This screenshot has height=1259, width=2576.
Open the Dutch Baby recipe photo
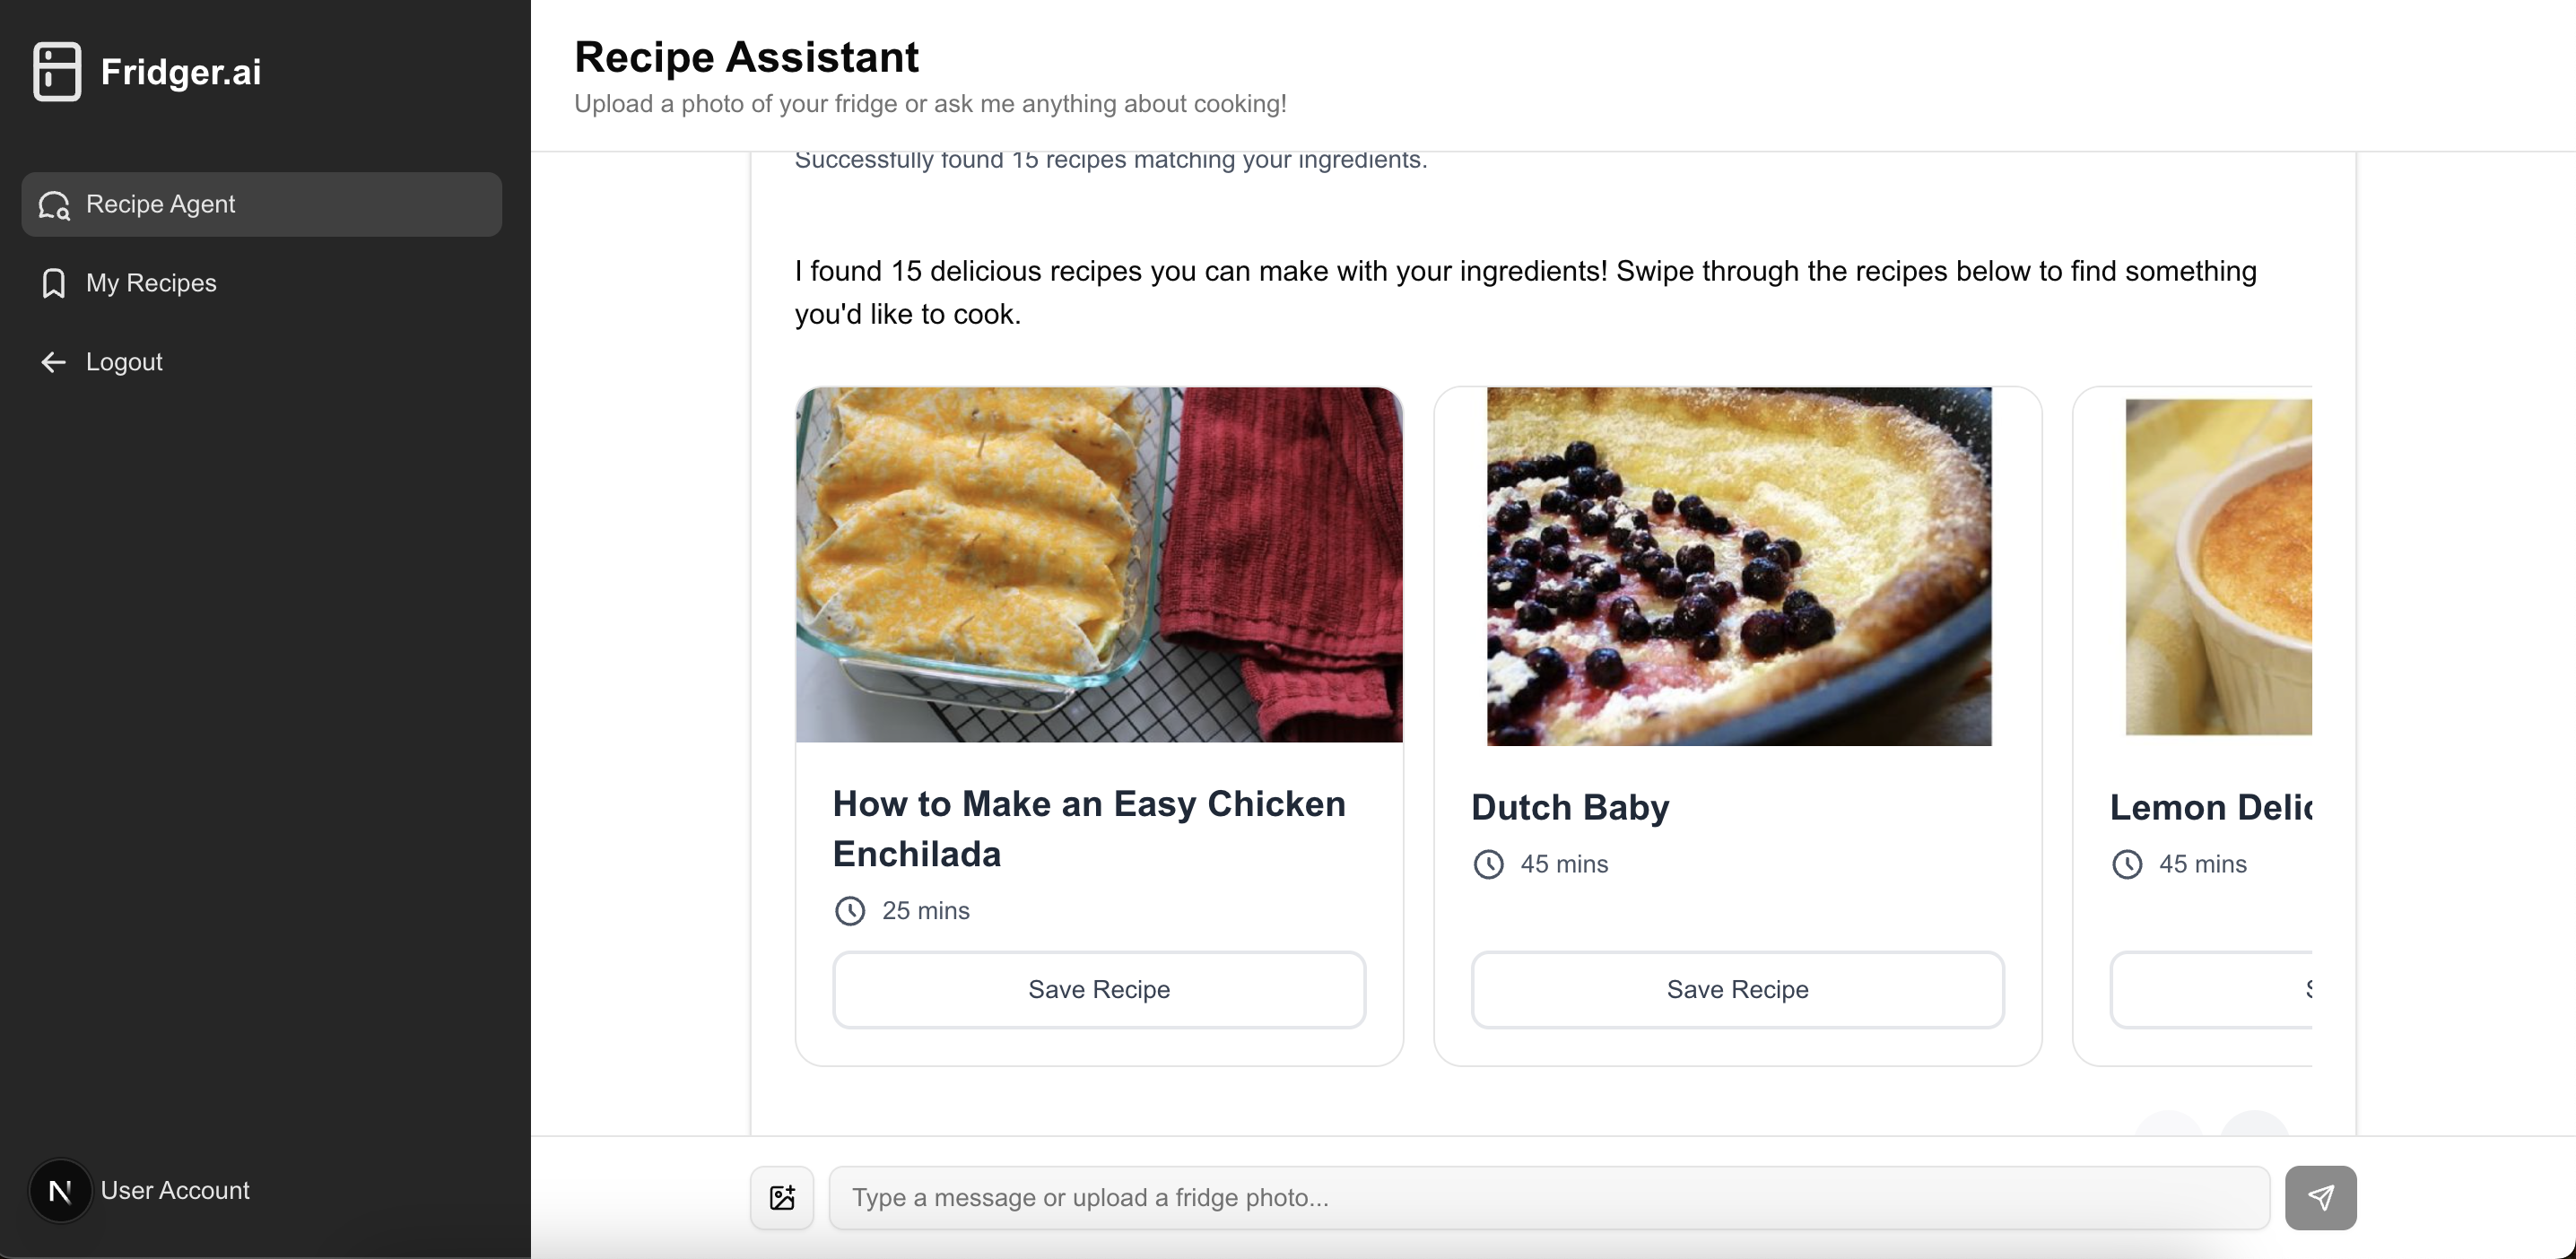click(x=1738, y=566)
